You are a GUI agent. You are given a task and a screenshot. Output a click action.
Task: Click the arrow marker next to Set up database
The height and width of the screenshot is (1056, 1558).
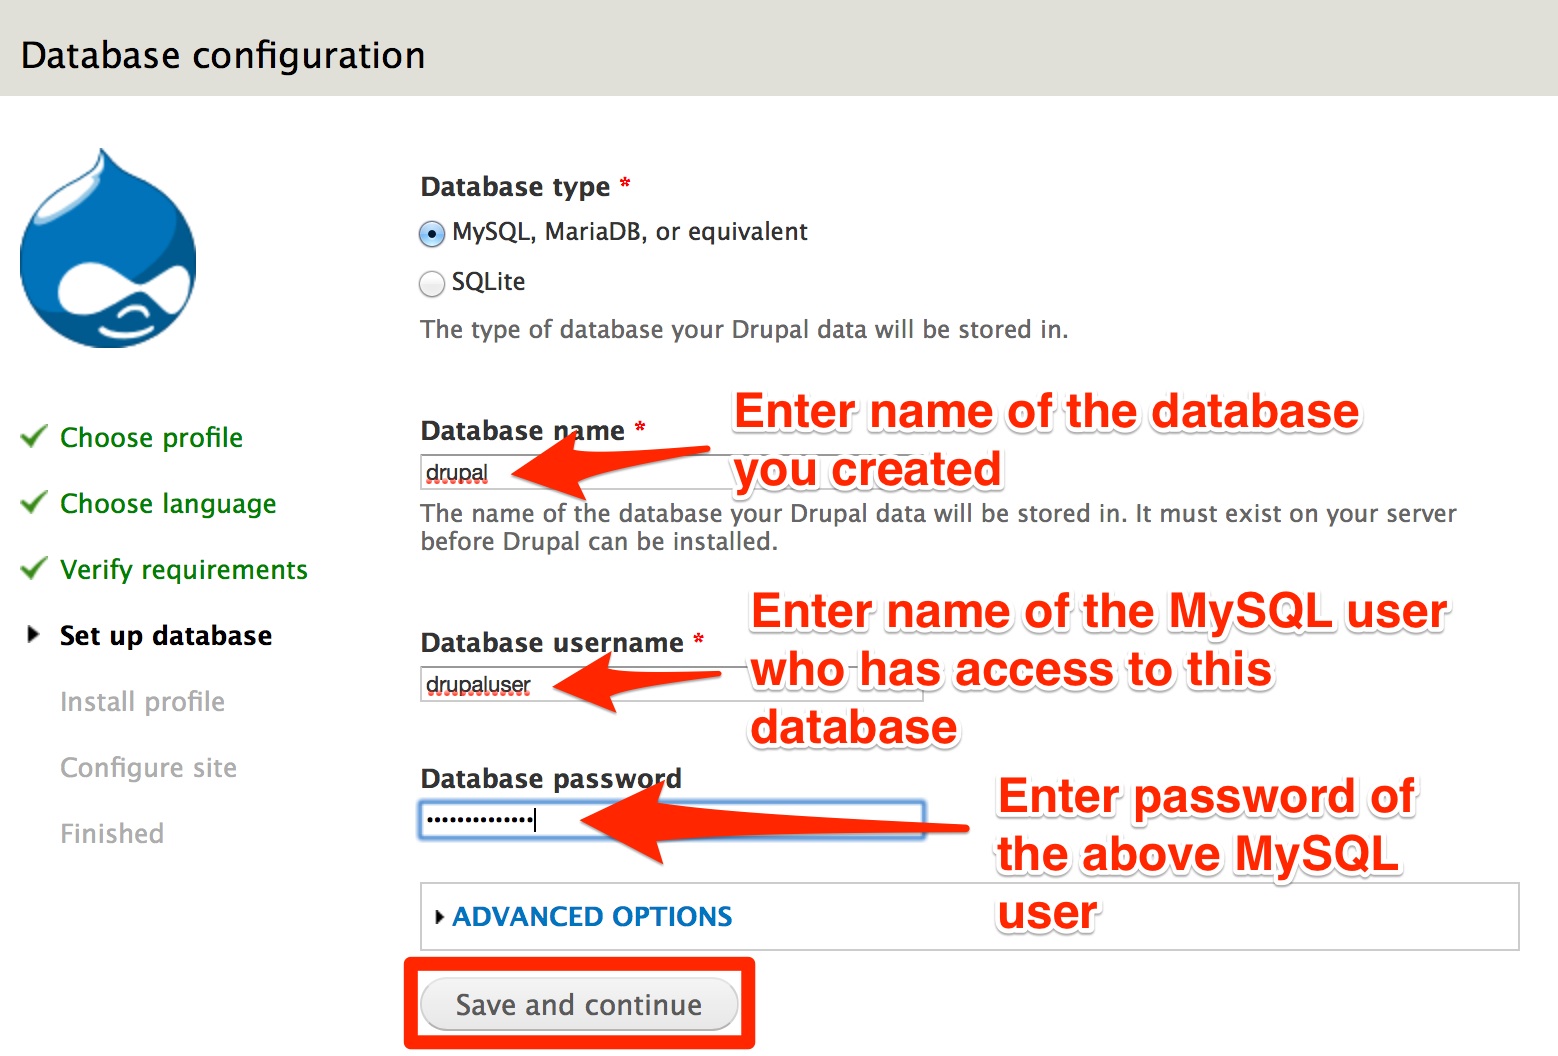point(31,632)
